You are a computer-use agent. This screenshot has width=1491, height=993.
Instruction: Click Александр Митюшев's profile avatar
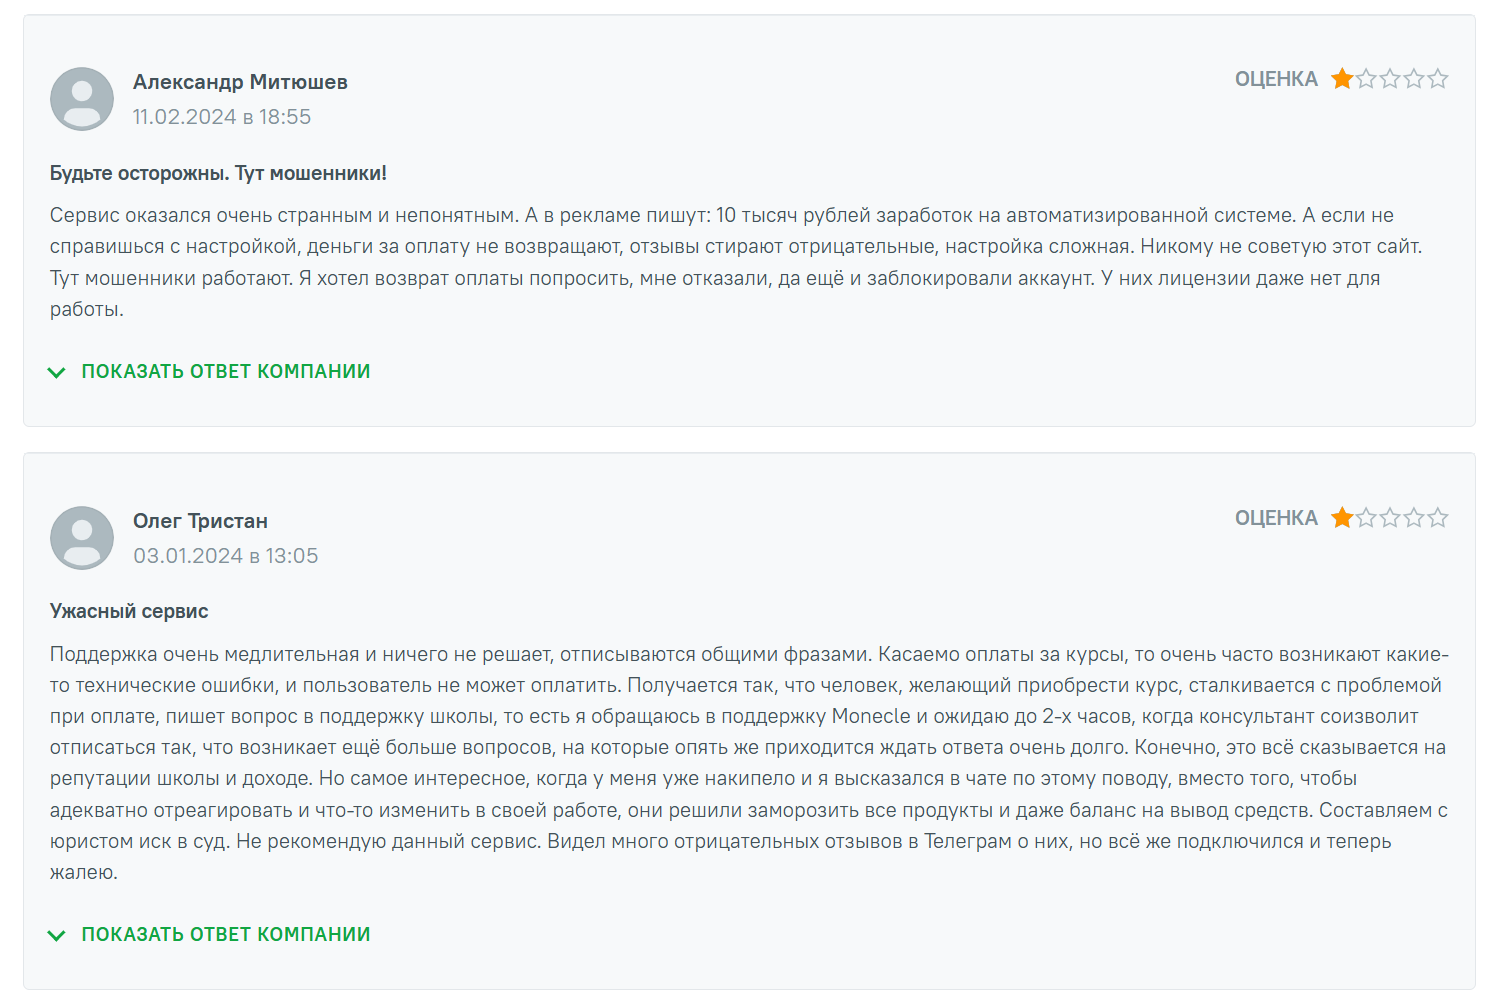point(82,99)
